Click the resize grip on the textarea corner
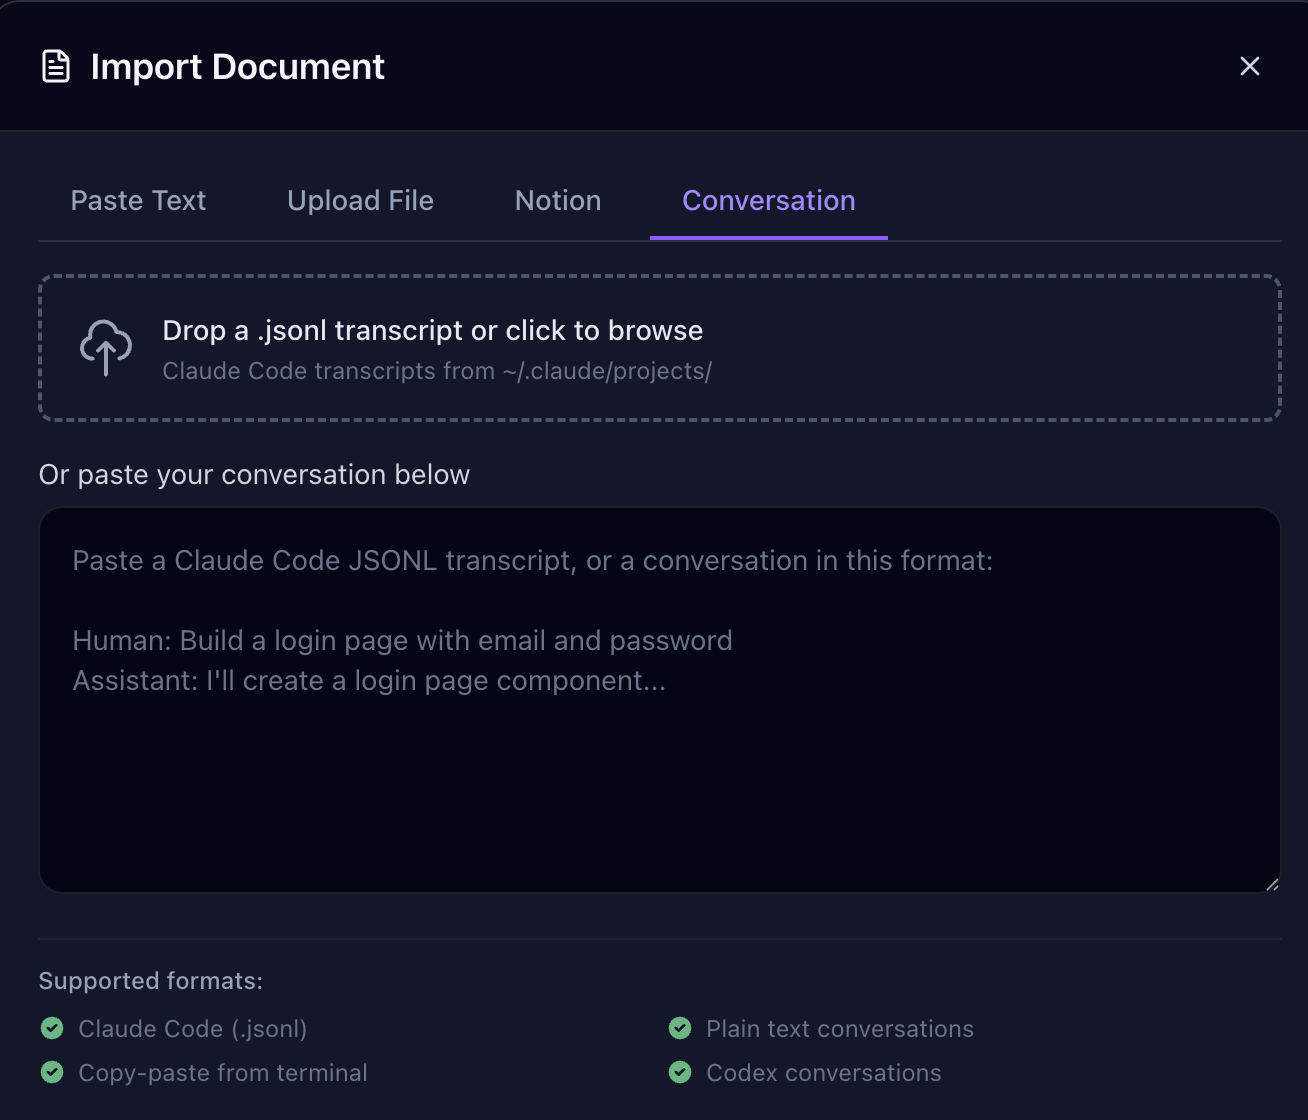 [x=1271, y=884]
